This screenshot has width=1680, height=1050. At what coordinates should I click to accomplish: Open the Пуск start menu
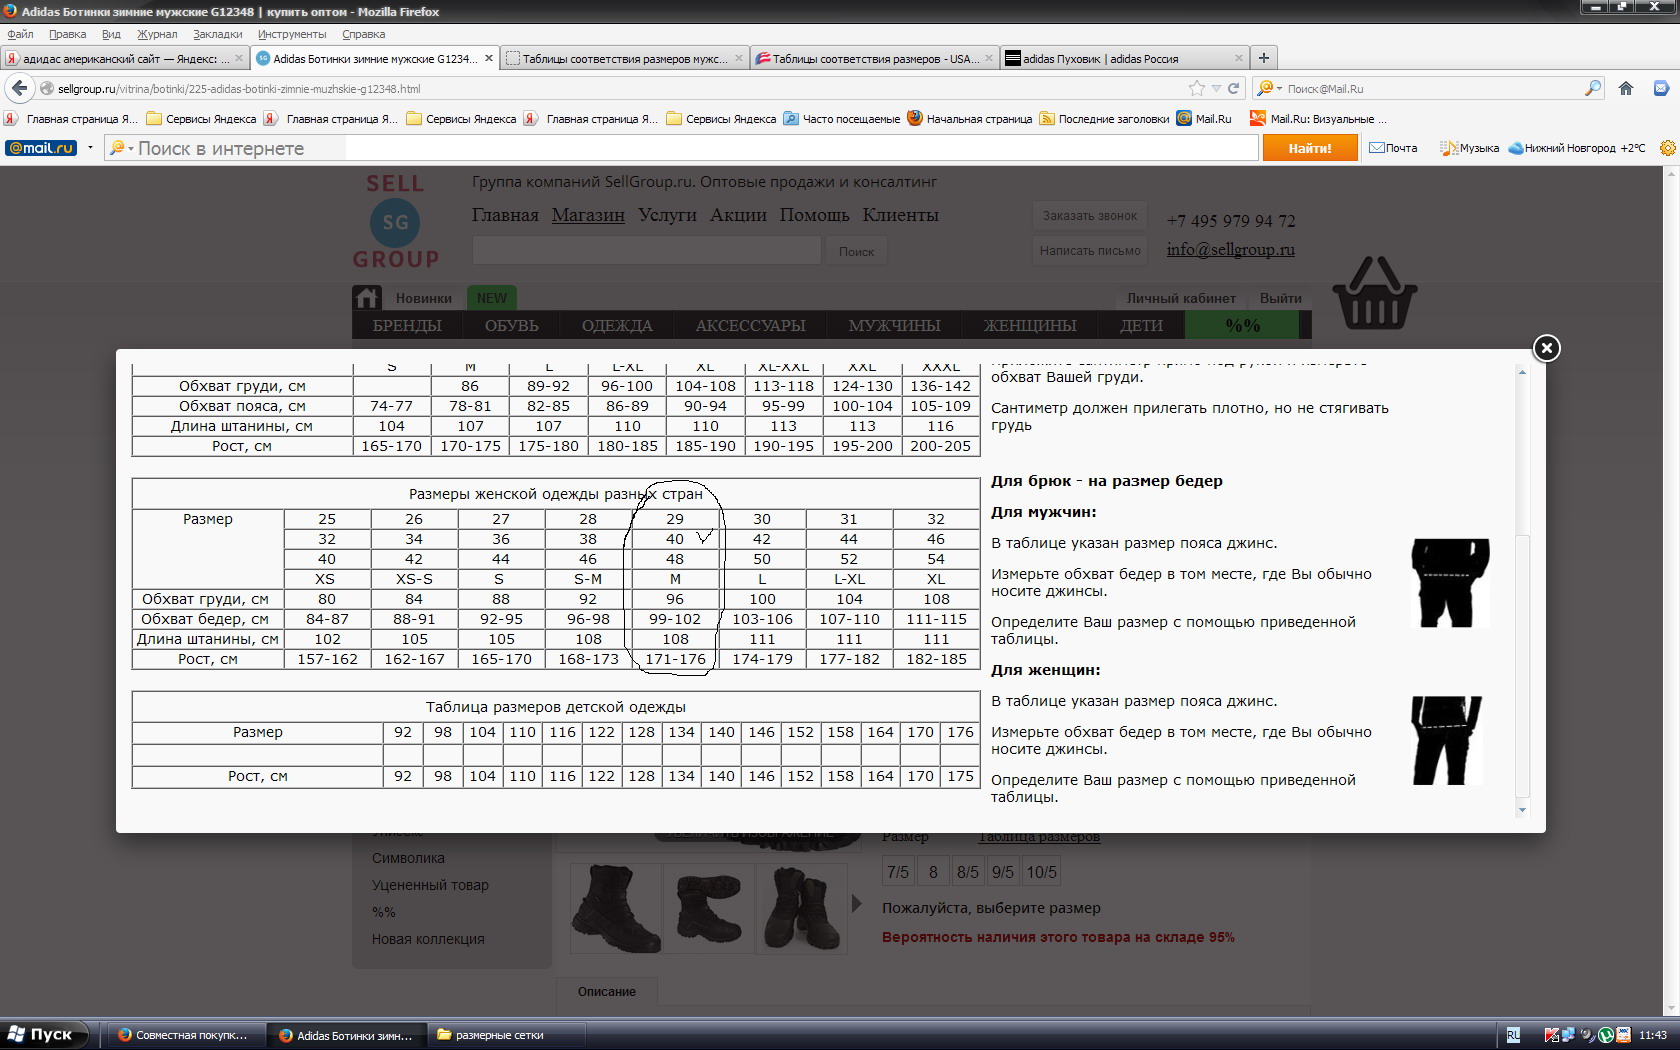point(43,1034)
